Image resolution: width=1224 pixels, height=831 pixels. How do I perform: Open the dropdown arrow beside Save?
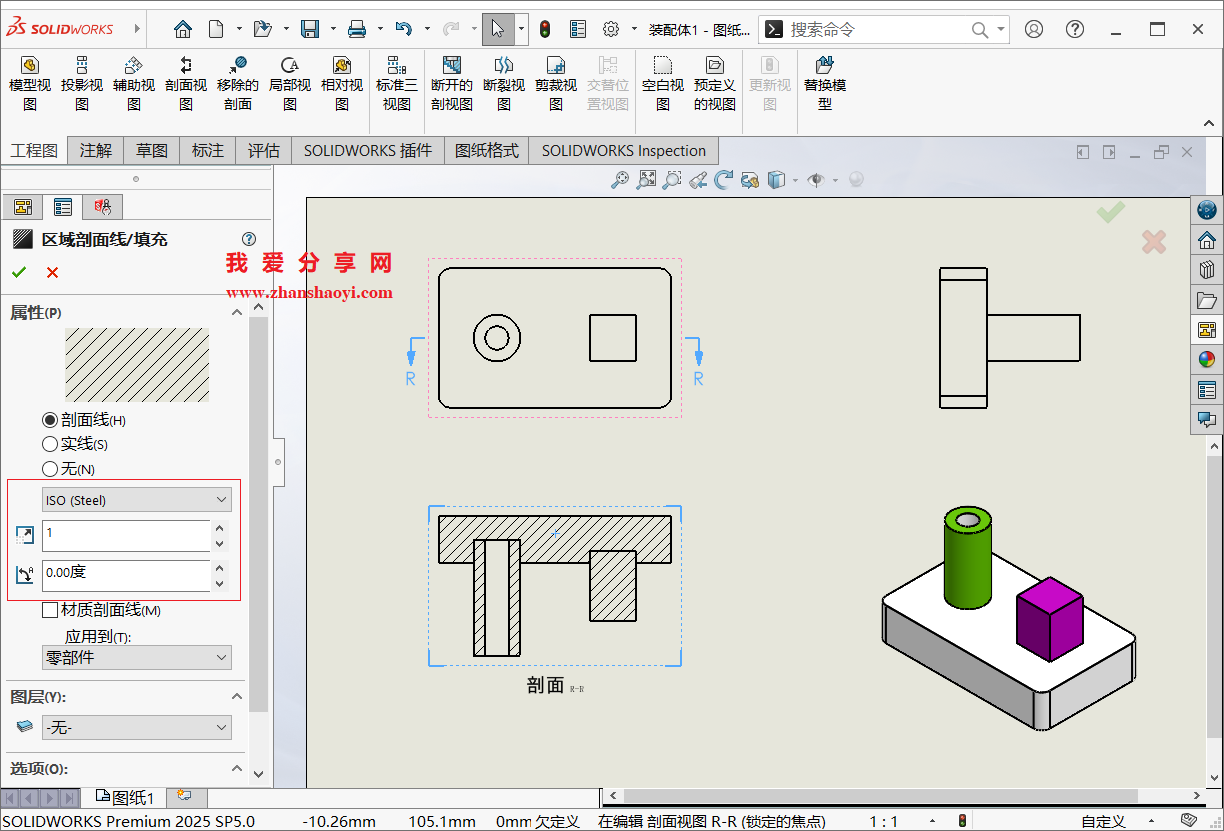333,29
